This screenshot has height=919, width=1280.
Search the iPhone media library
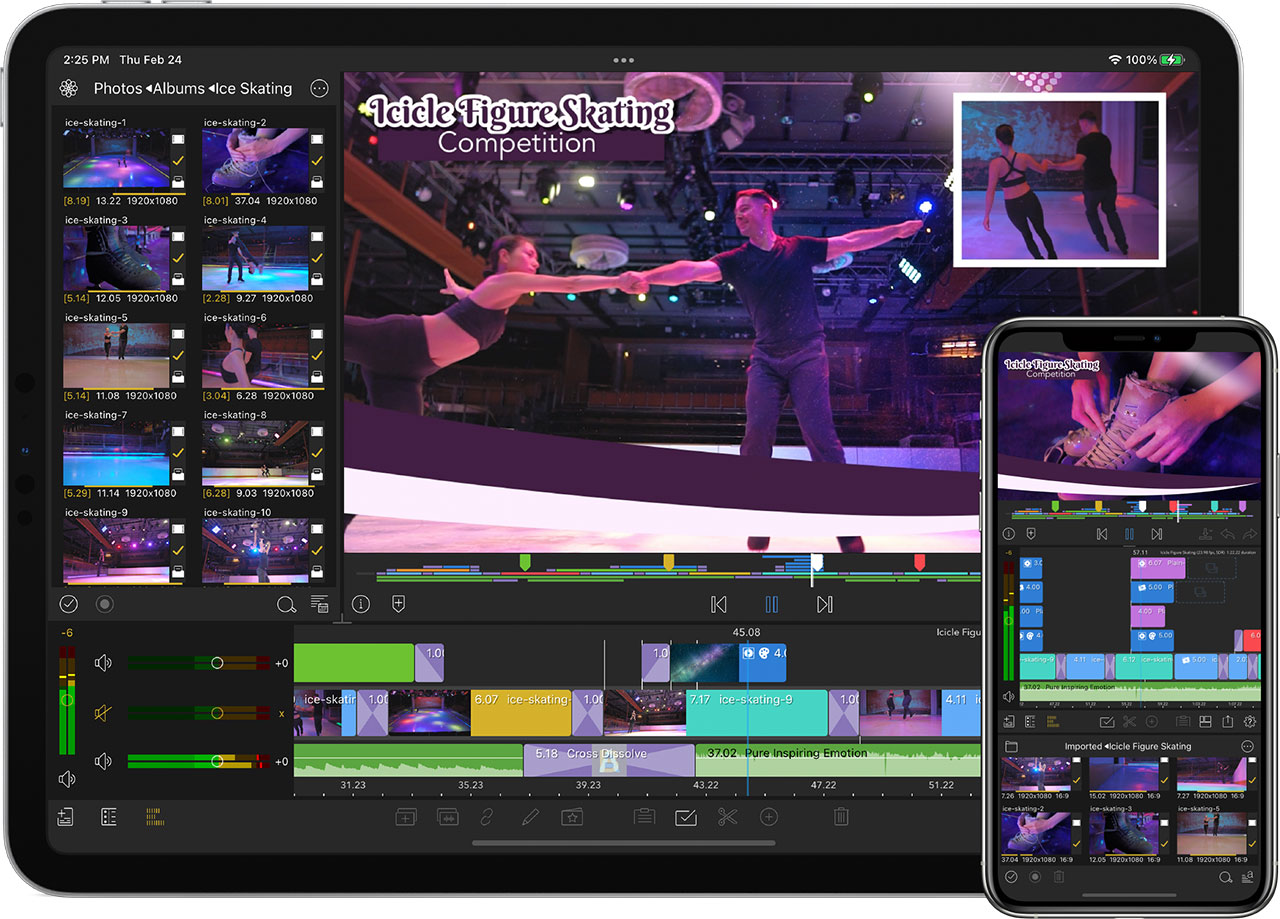(x=1225, y=877)
